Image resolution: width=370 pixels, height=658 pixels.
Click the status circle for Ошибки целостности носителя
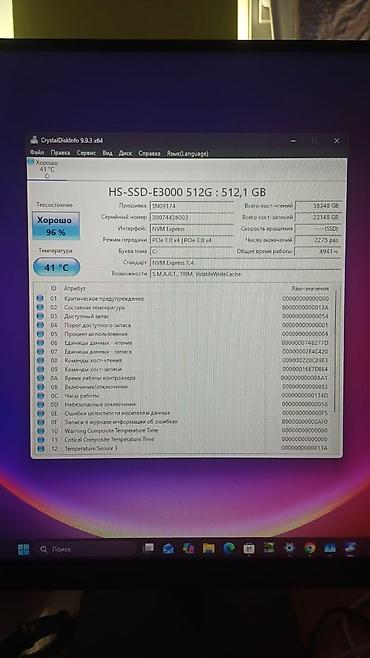point(40,413)
